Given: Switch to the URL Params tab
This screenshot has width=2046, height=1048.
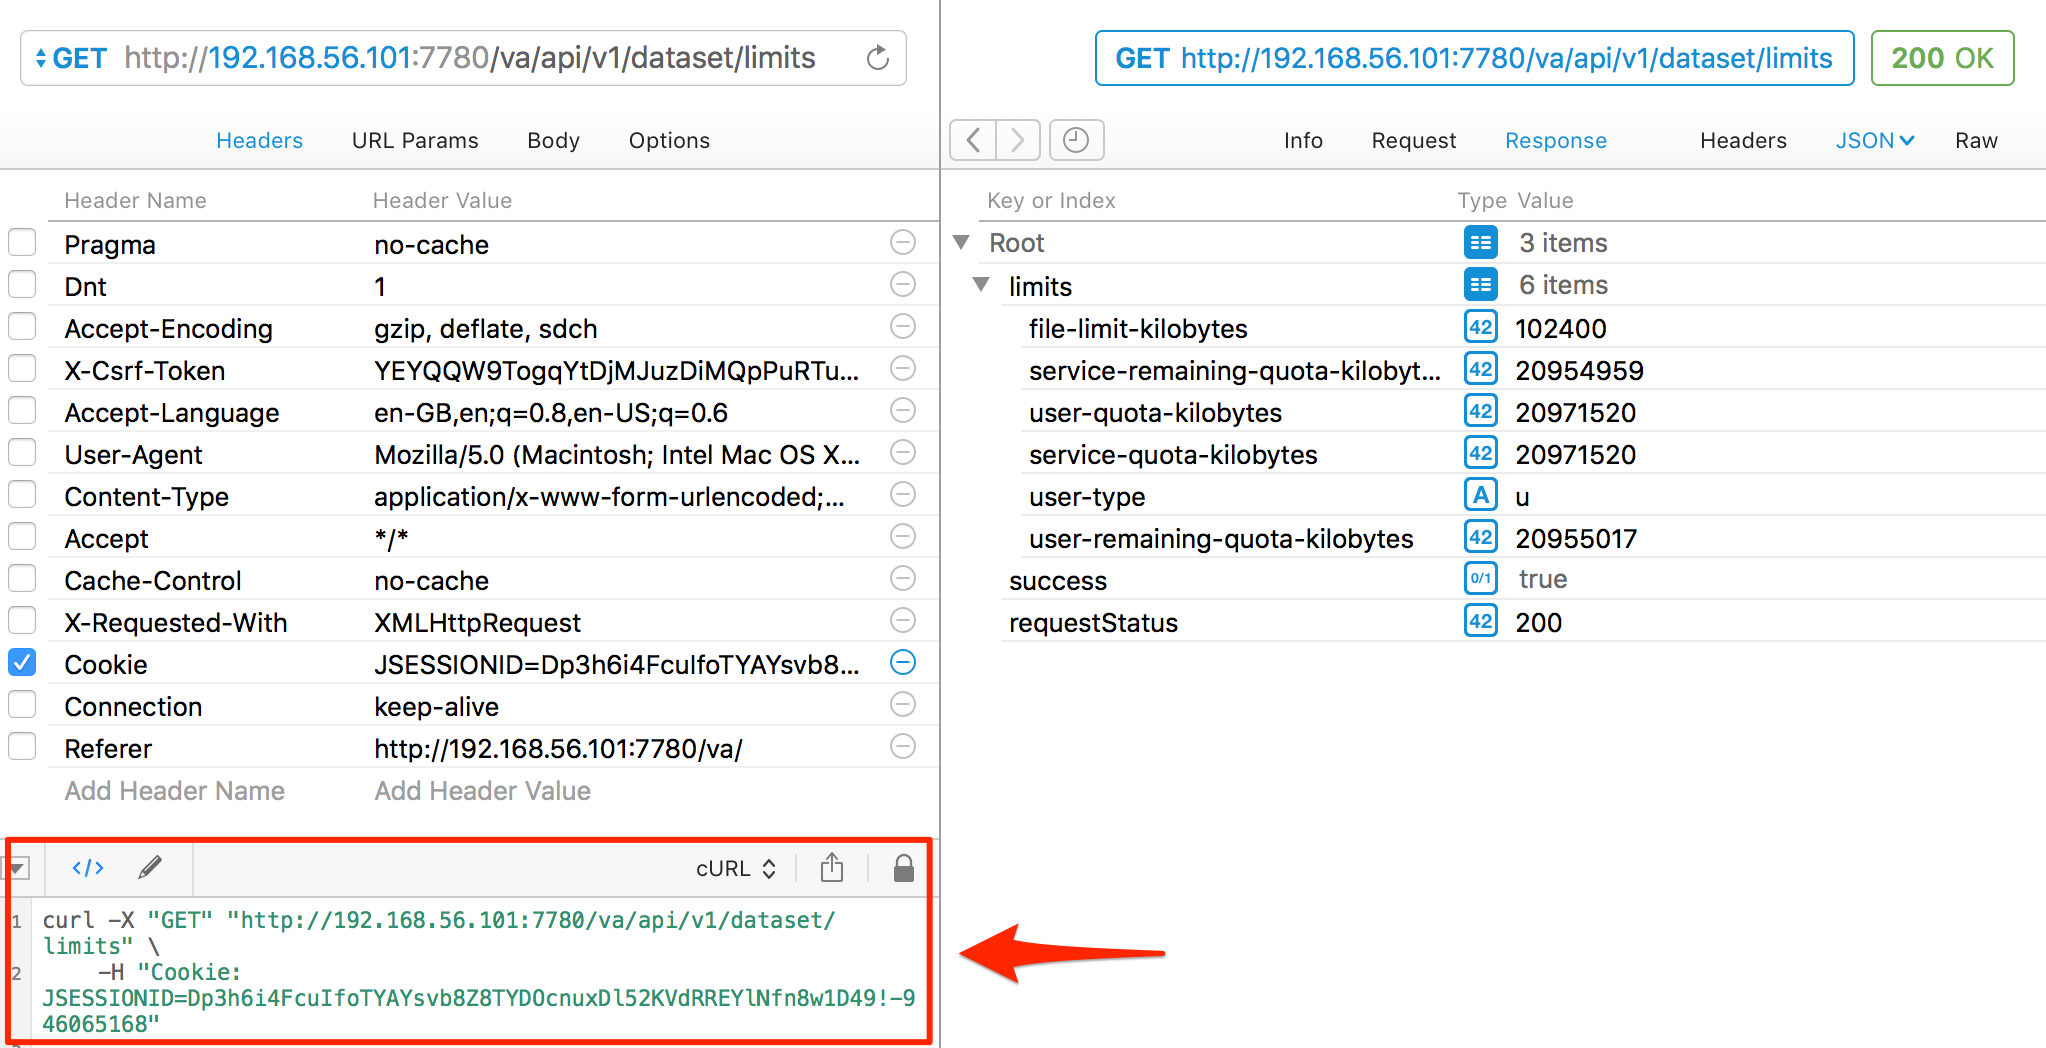Looking at the screenshot, I should (415, 141).
